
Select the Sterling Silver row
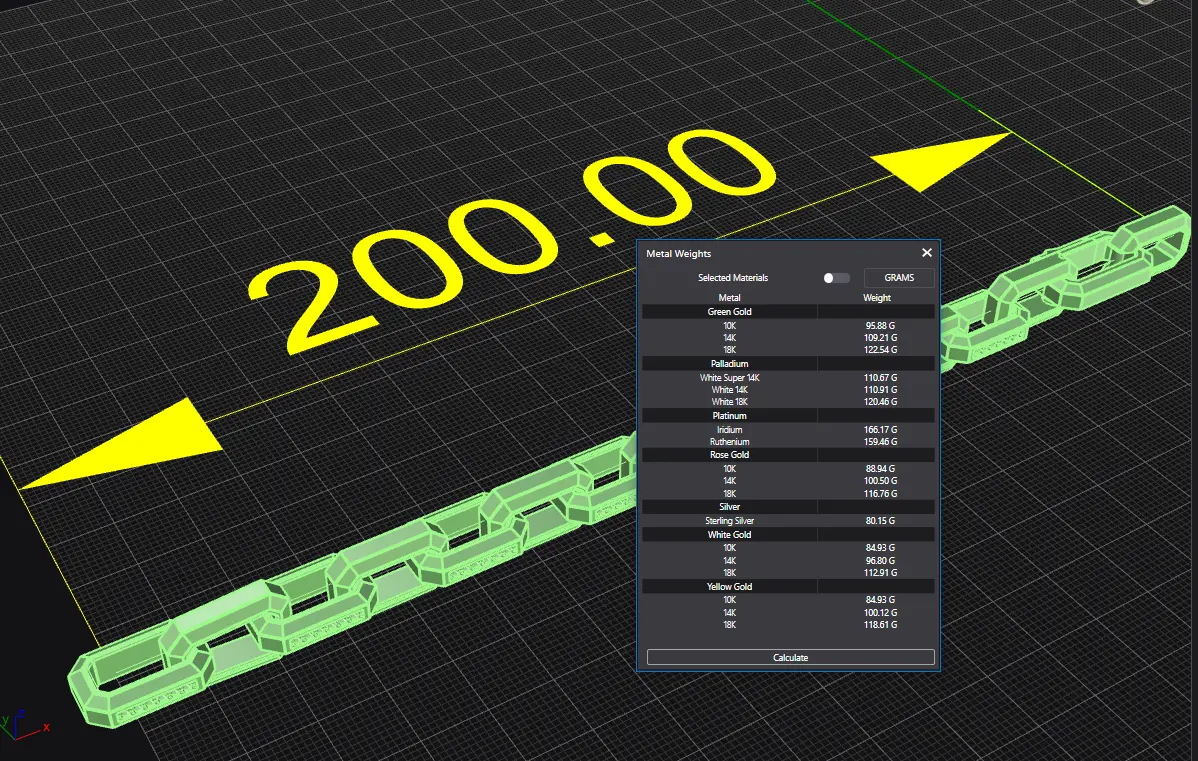(788, 520)
